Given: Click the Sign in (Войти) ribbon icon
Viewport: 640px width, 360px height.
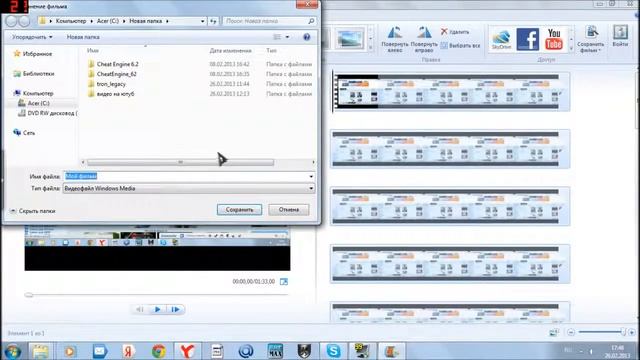Looking at the screenshot, I should coord(620,36).
